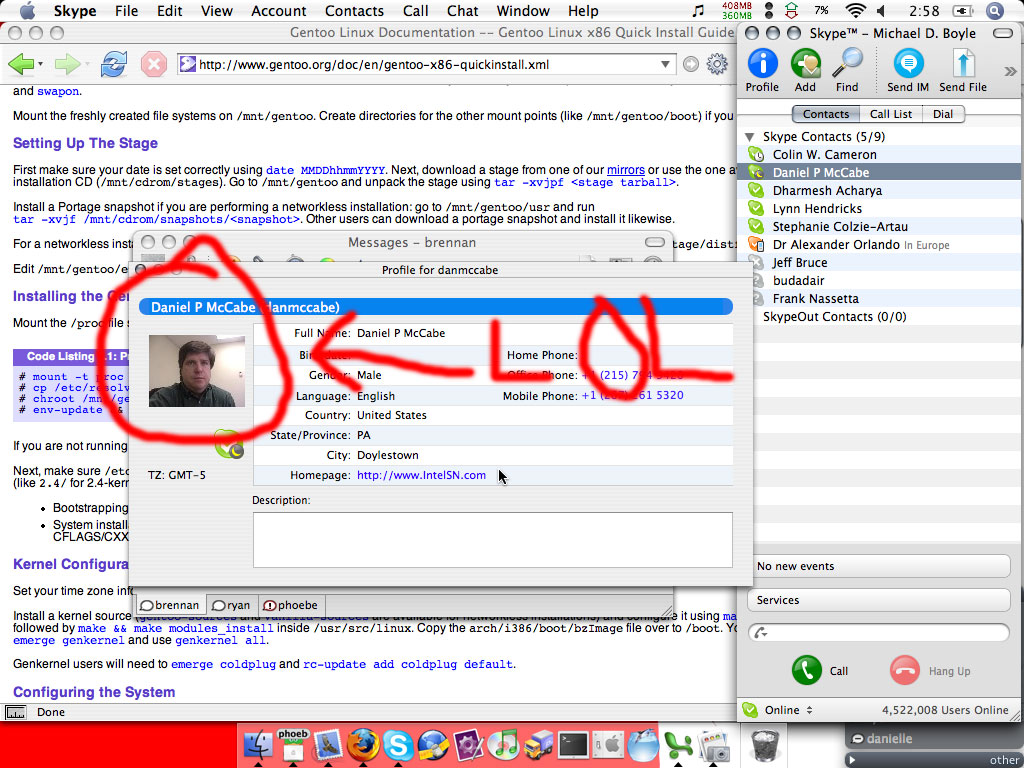The image size is (1024, 768).
Task: Click the Description text box in profile
Action: (x=492, y=540)
